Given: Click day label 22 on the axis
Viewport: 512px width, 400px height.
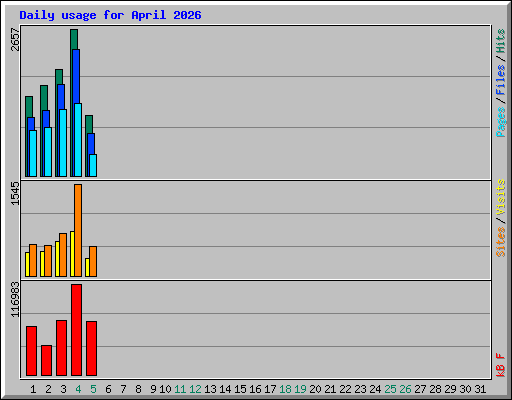Looking at the screenshot, I should tap(345, 389).
